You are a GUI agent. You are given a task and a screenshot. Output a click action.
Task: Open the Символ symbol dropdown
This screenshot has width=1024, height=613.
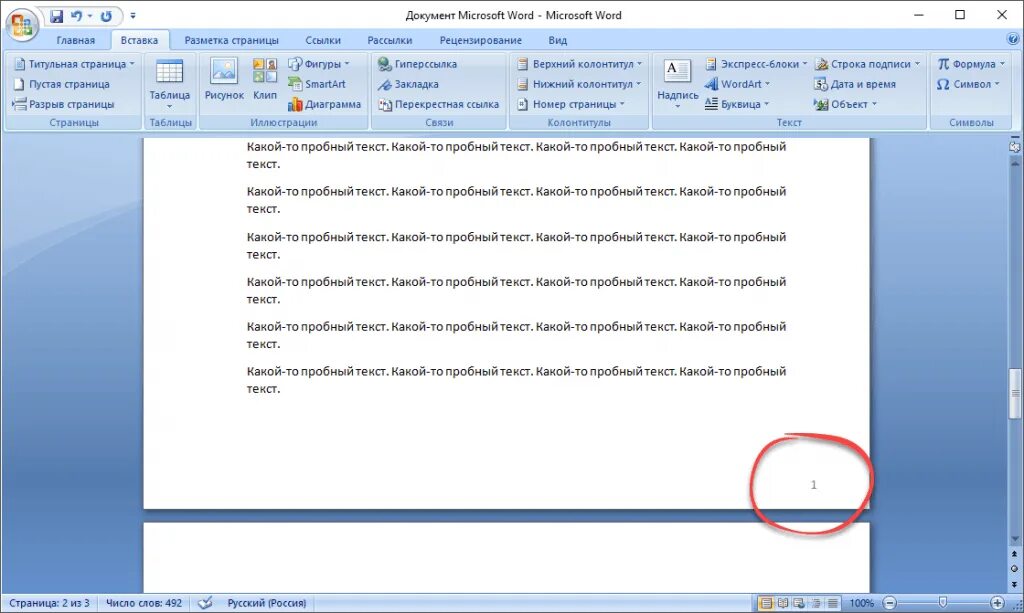pyautogui.click(x=968, y=84)
